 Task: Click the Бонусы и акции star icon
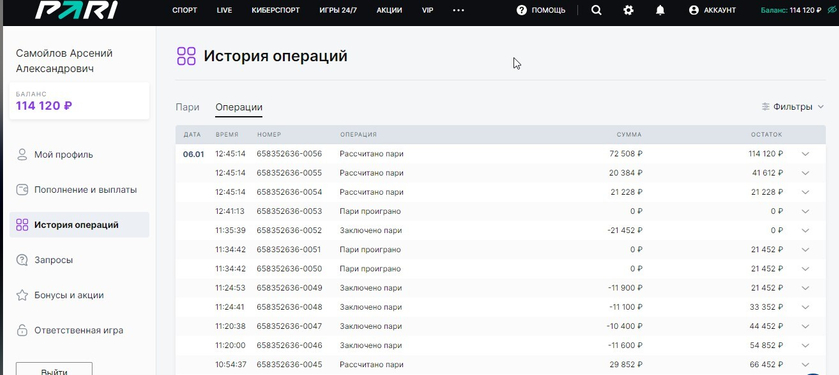(x=22, y=295)
